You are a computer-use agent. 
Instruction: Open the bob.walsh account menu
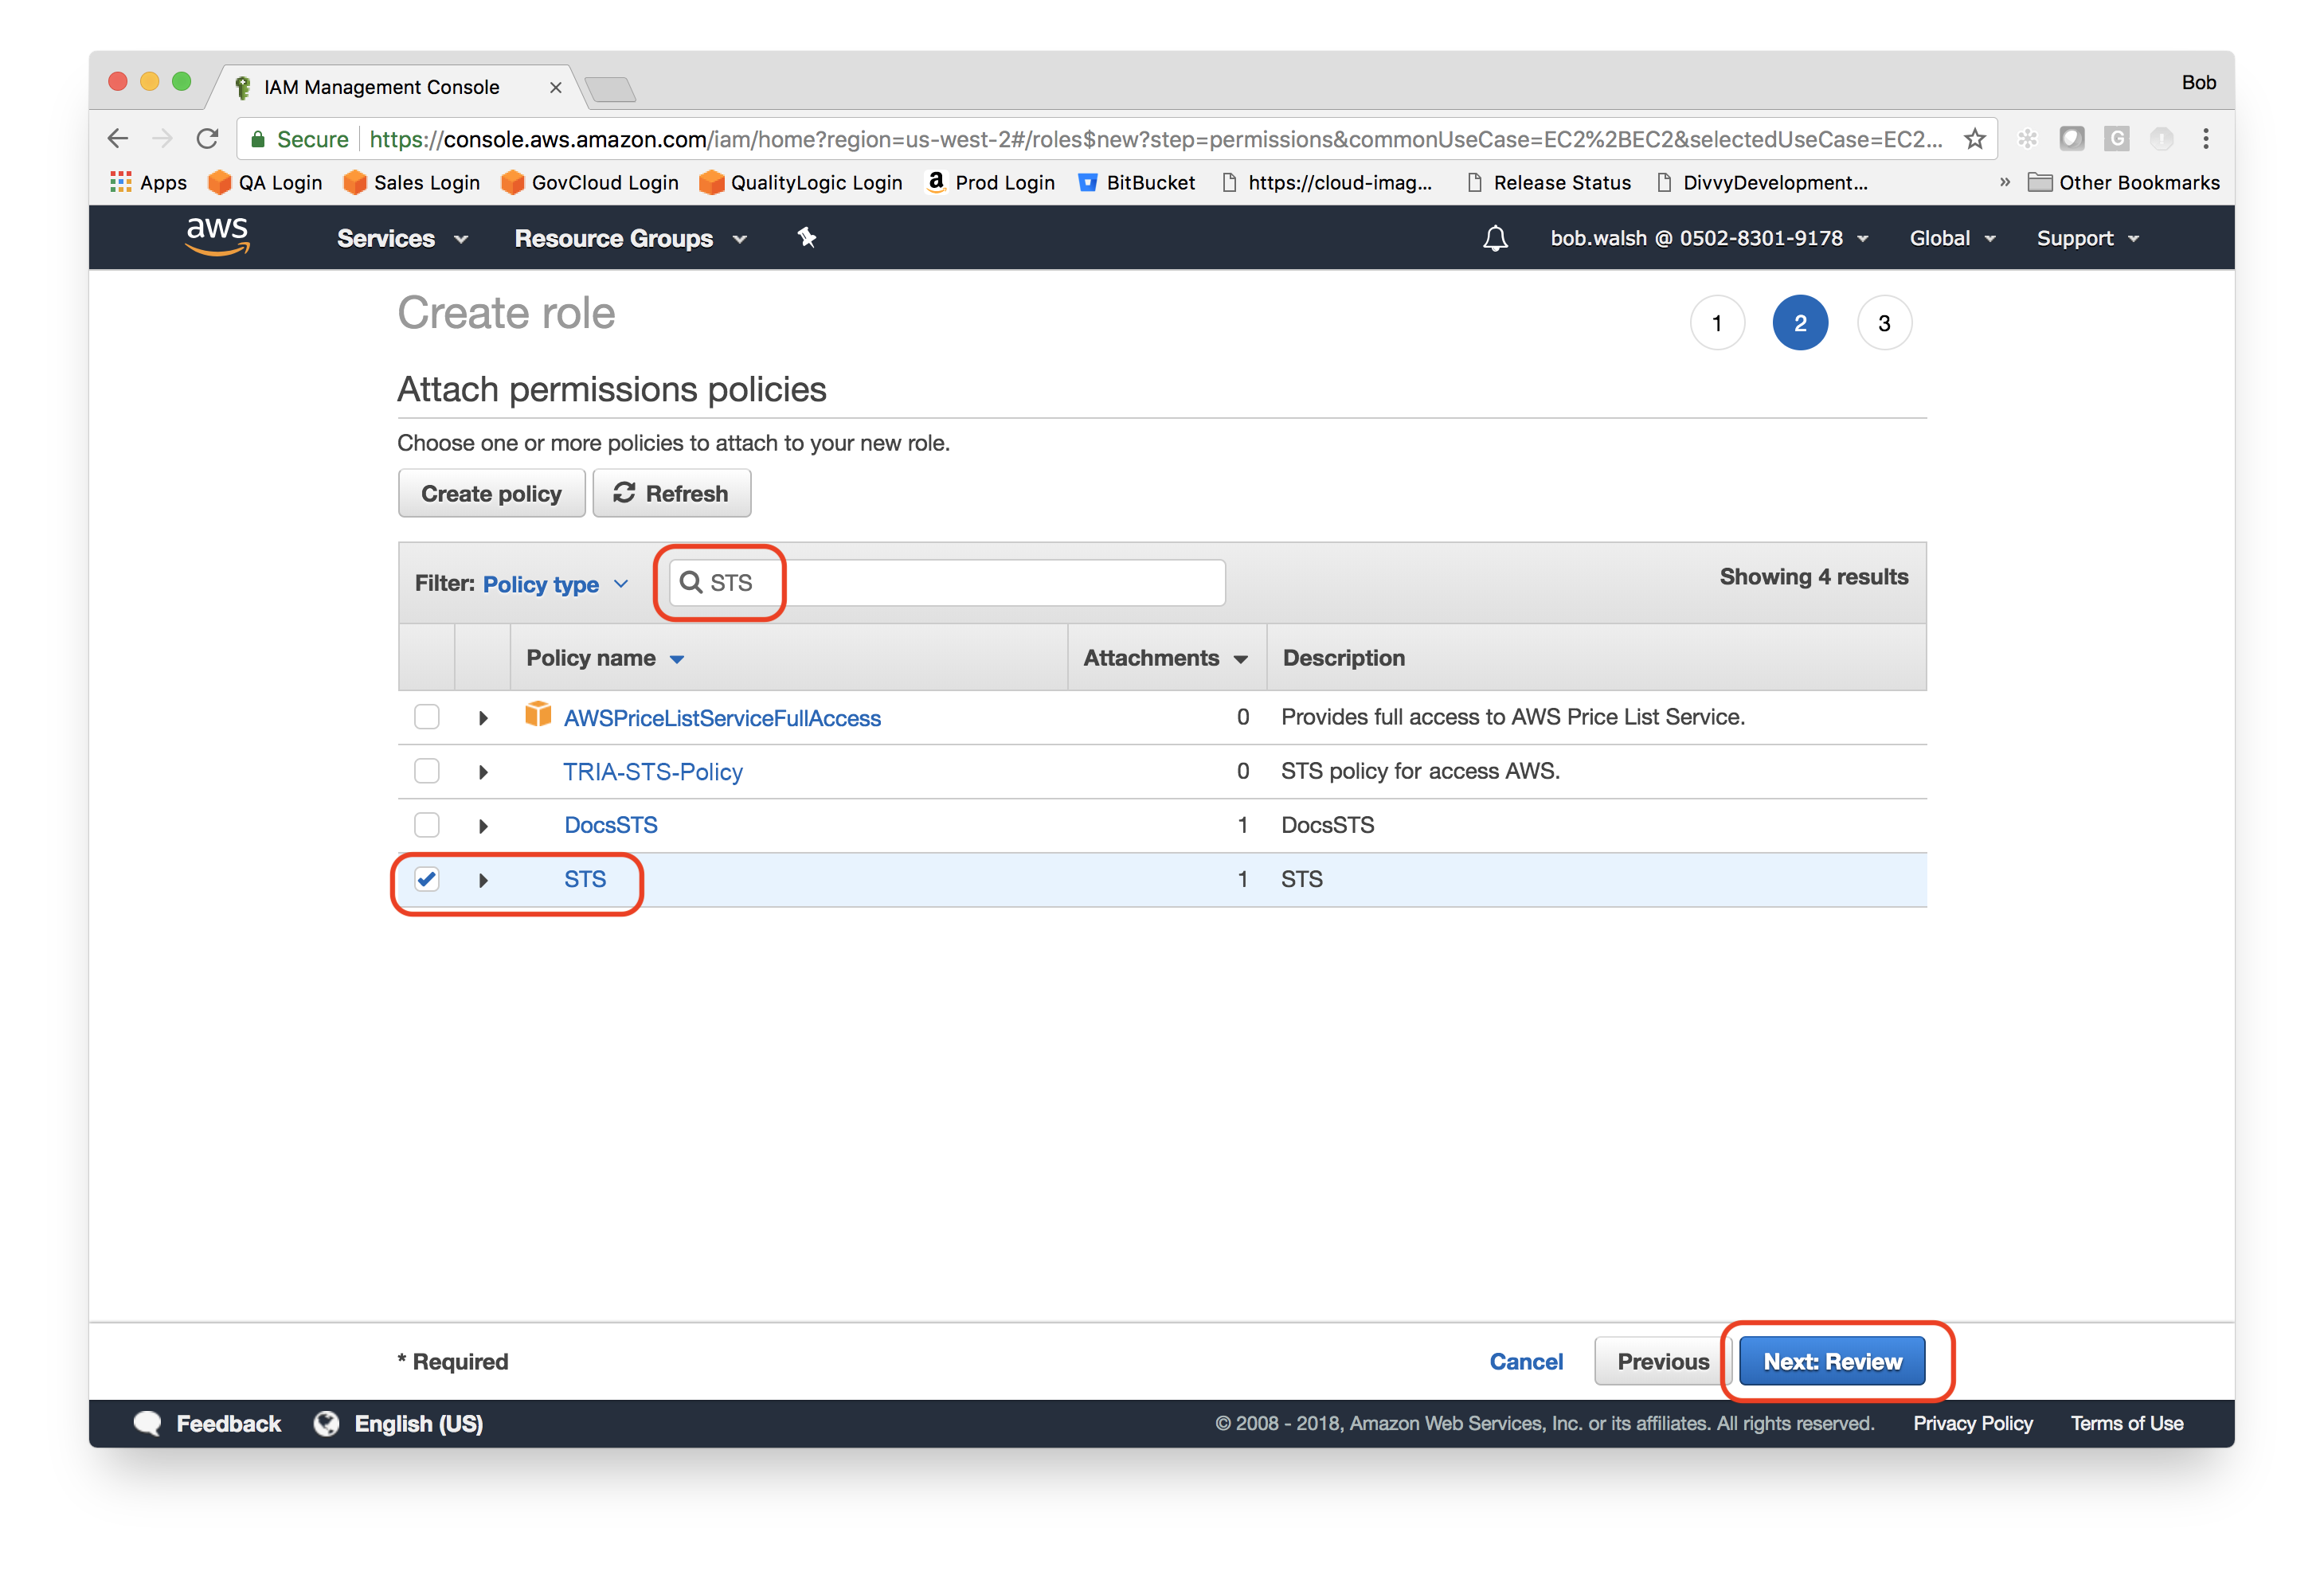point(1709,238)
